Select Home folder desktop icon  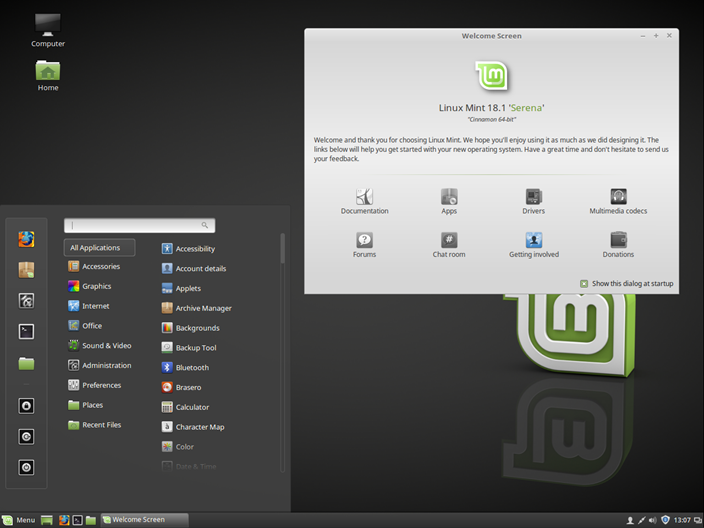pos(48,75)
